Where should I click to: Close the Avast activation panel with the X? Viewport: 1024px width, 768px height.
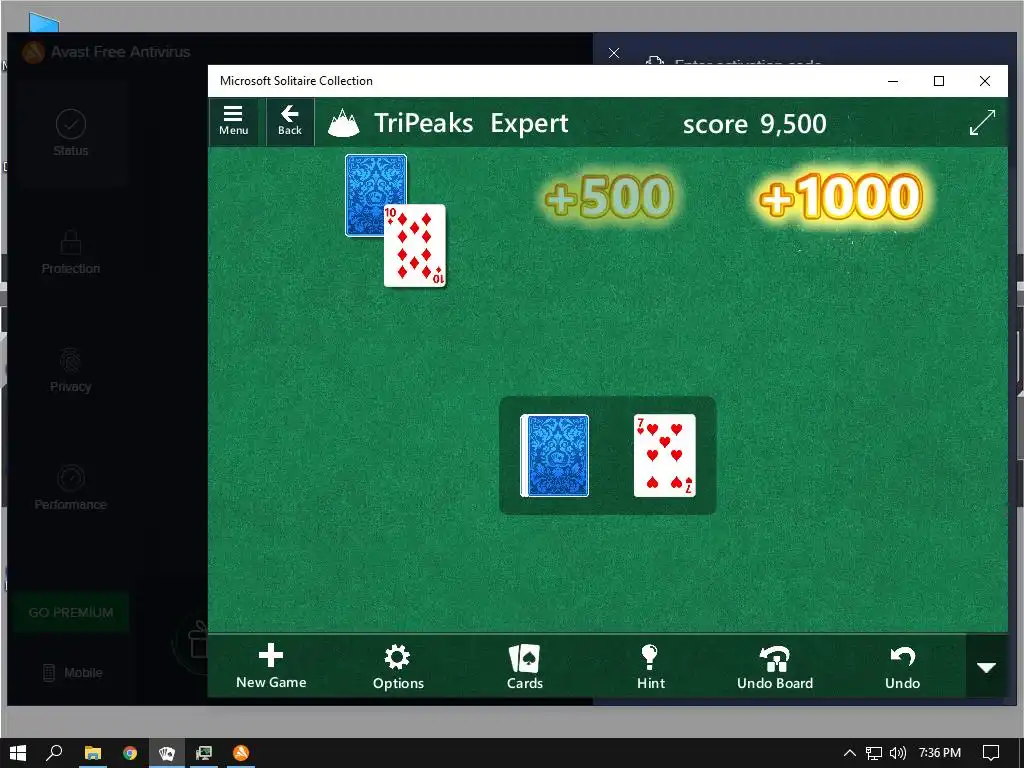pos(614,53)
